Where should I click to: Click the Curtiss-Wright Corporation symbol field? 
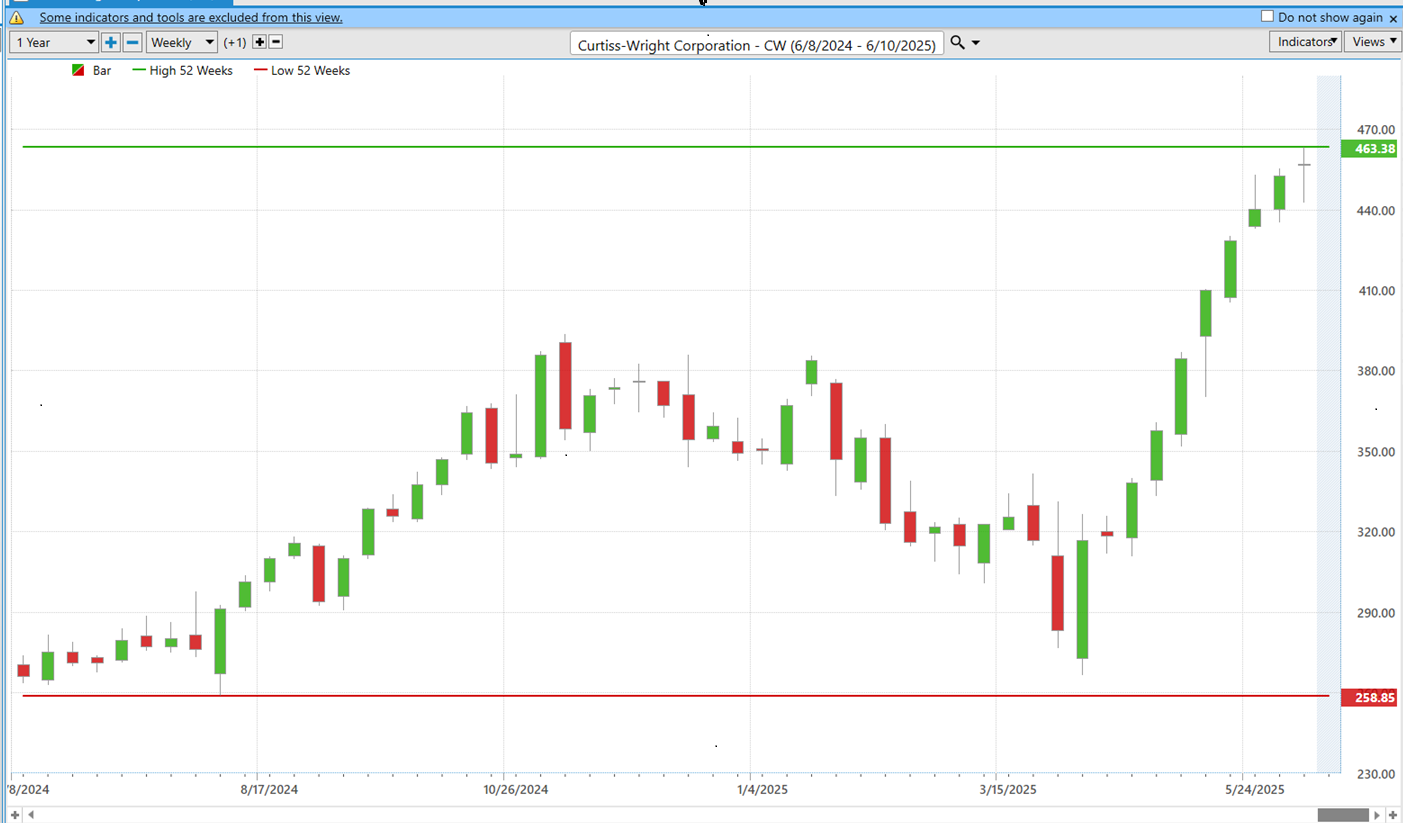click(757, 45)
